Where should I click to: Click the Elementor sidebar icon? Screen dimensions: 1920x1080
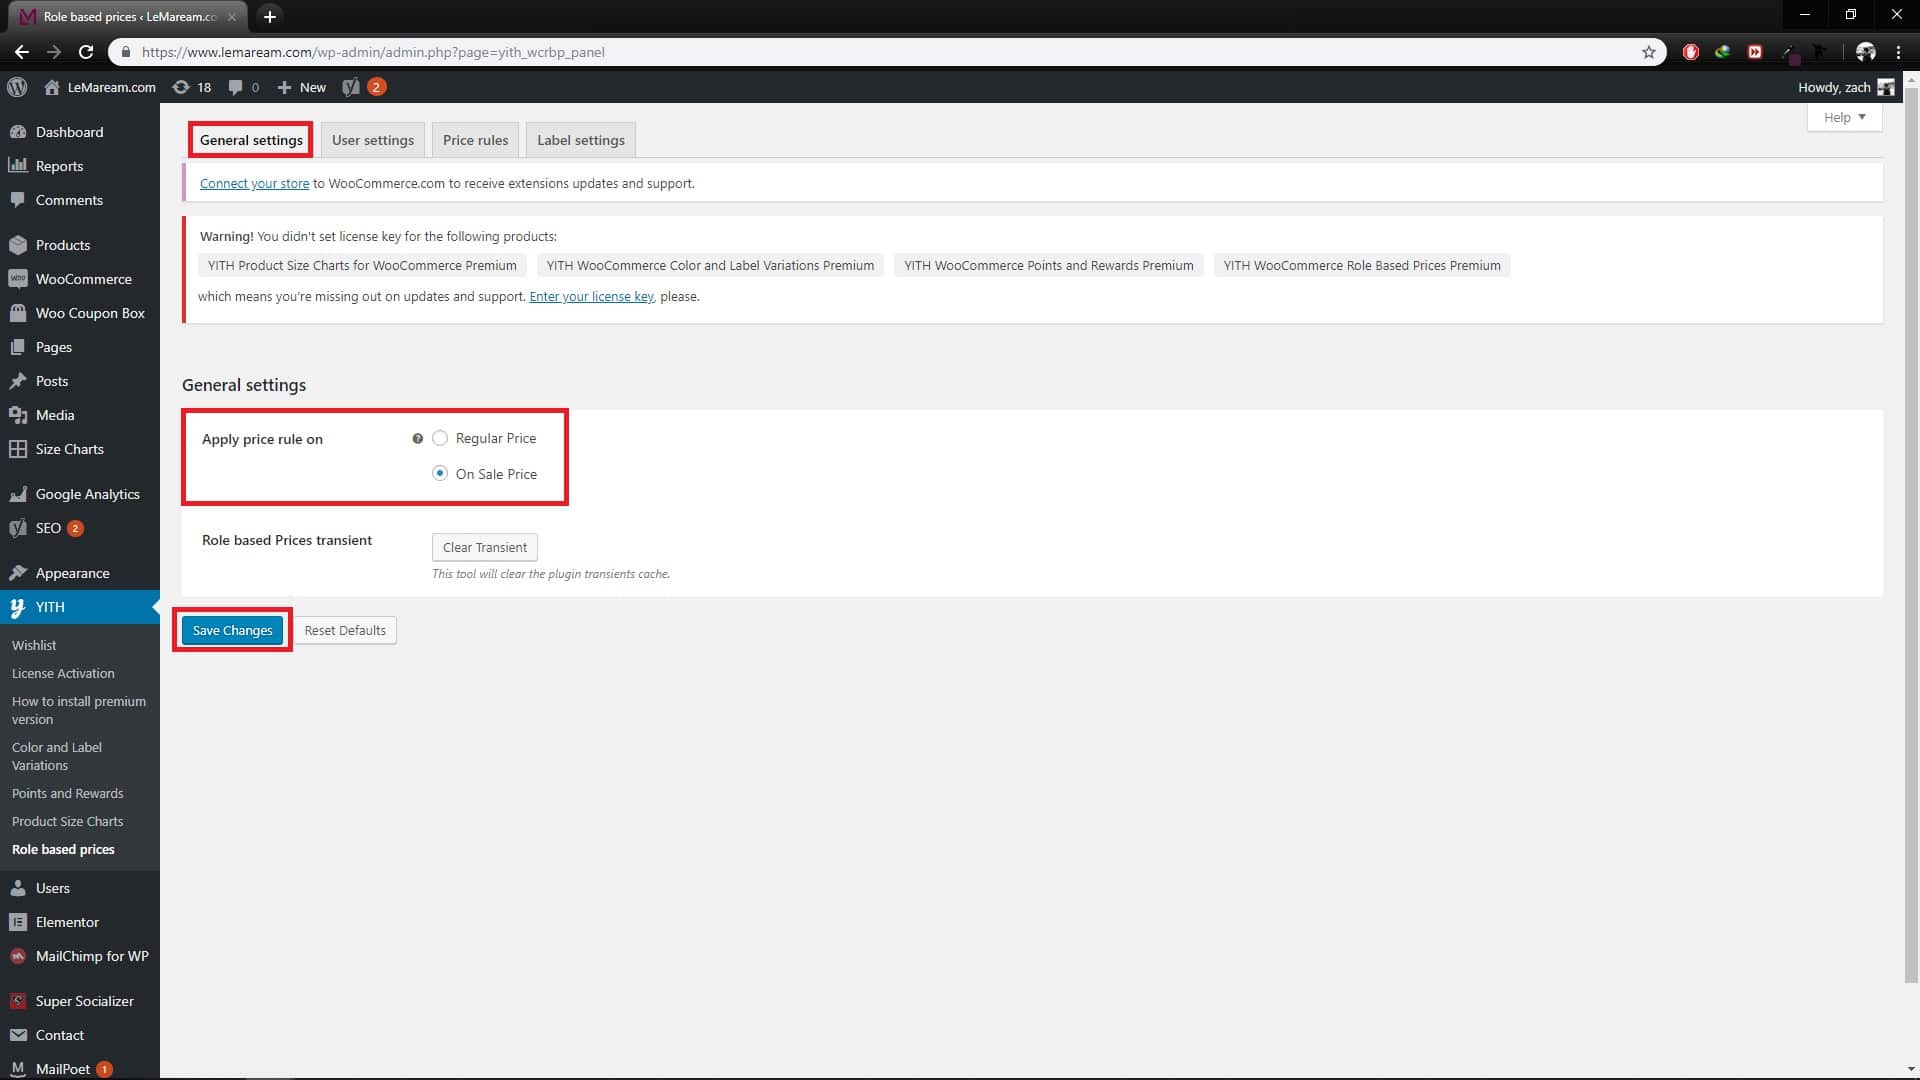18,922
